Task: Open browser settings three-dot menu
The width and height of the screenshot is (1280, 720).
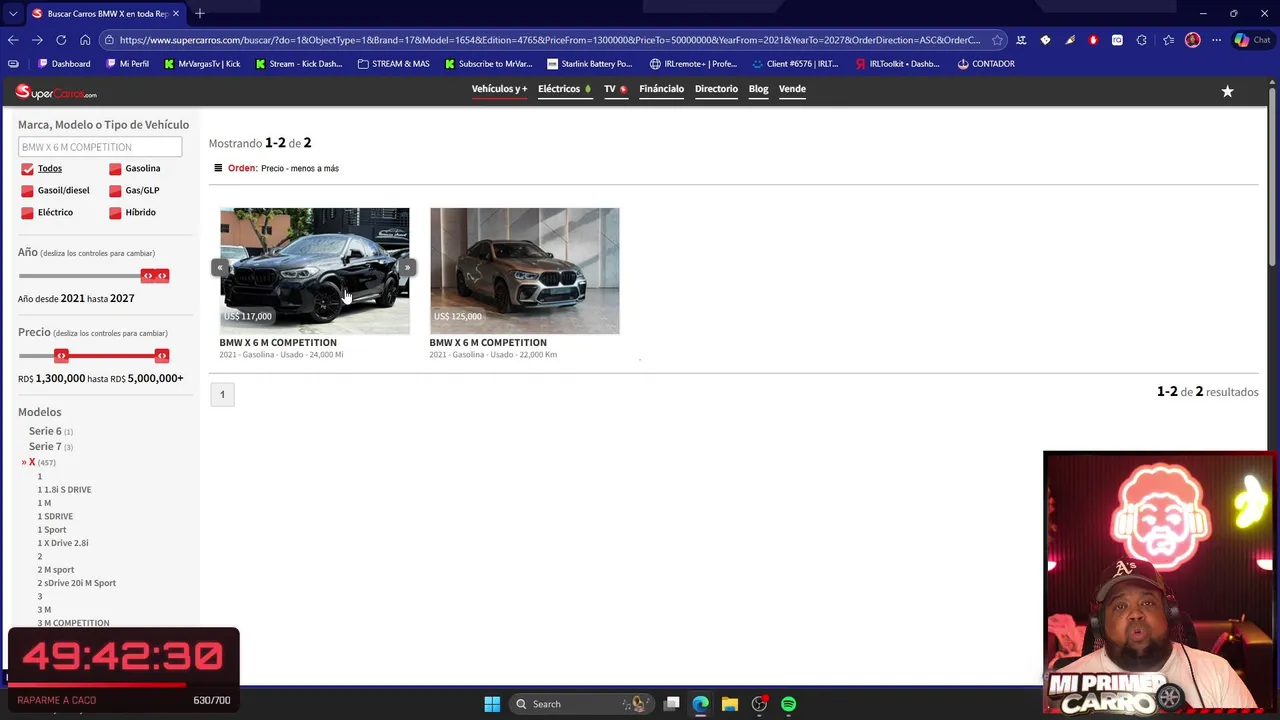Action: point(1216,40)
